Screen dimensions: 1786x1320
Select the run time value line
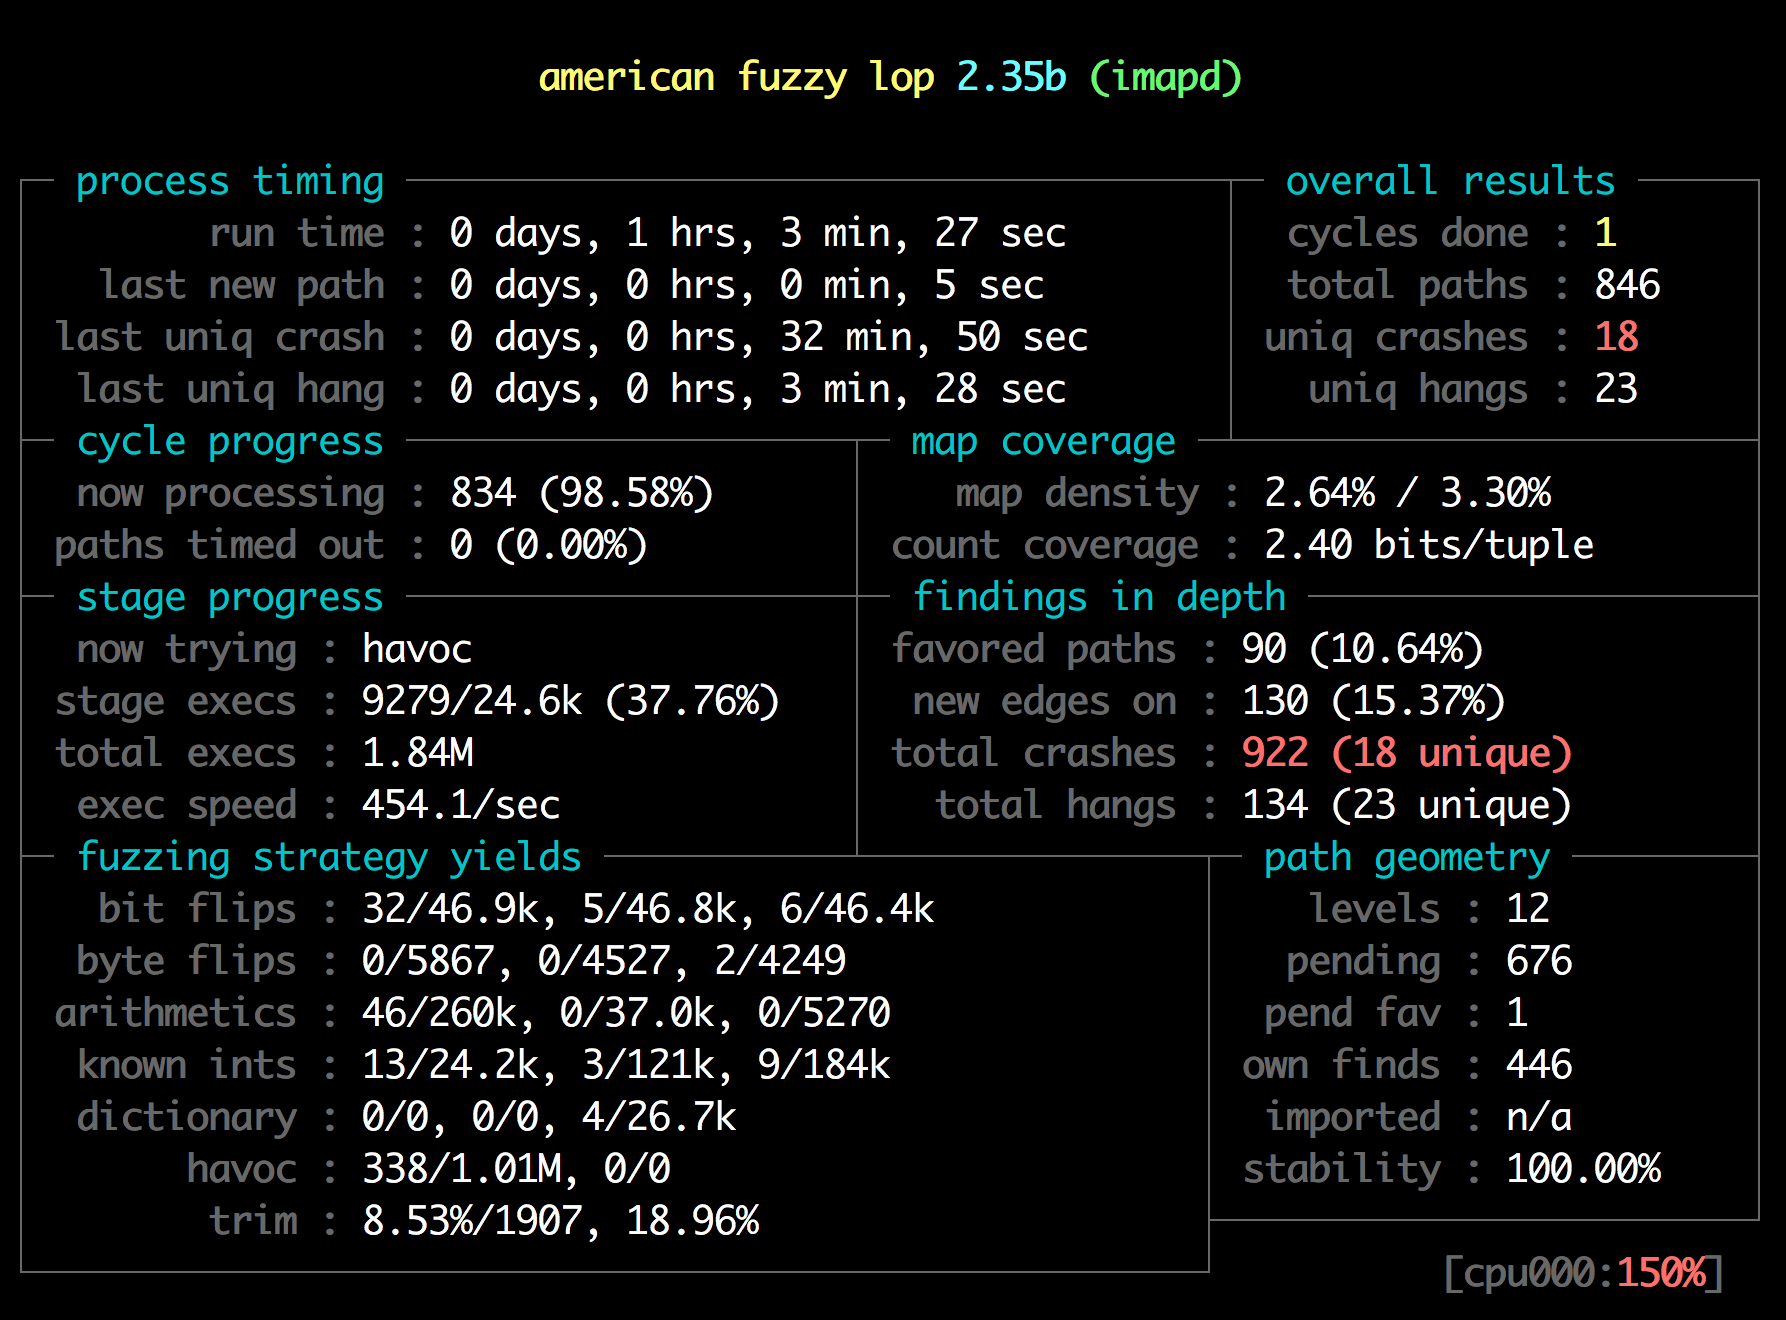(x=757, y=234)
